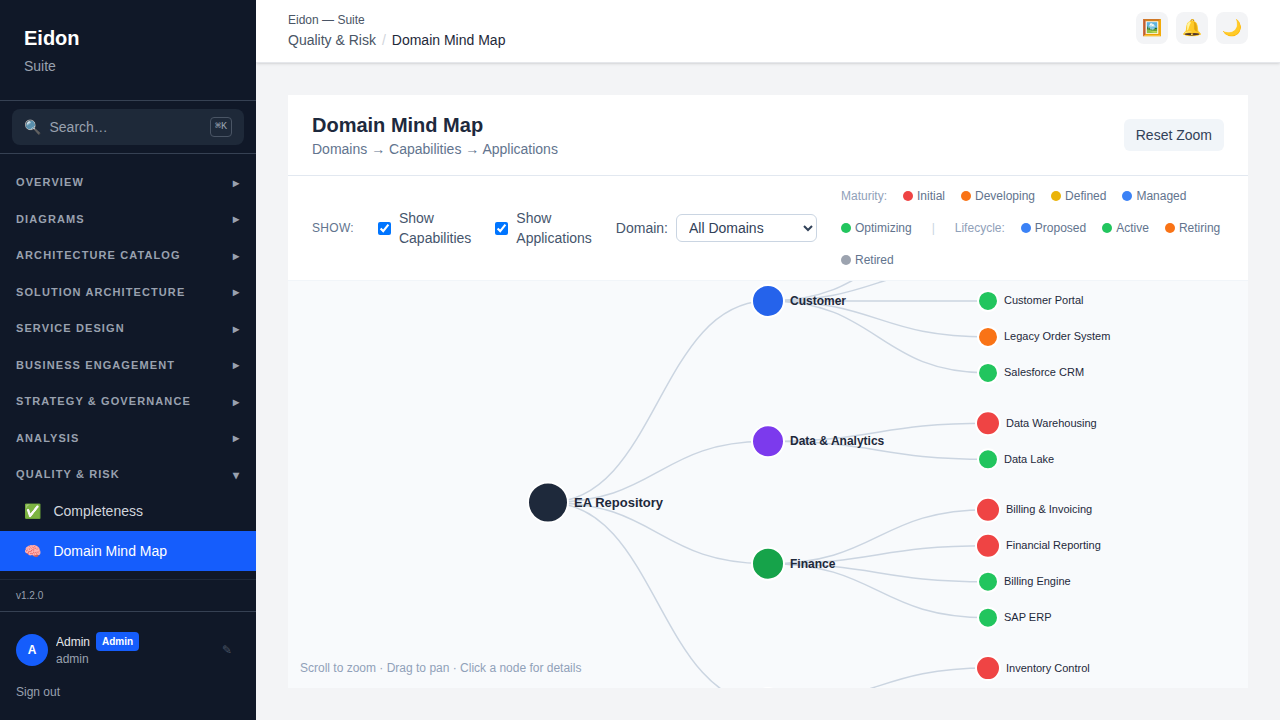Click the Customer Portal node circle
1280x720 pixels.
(x=988, y=301)
